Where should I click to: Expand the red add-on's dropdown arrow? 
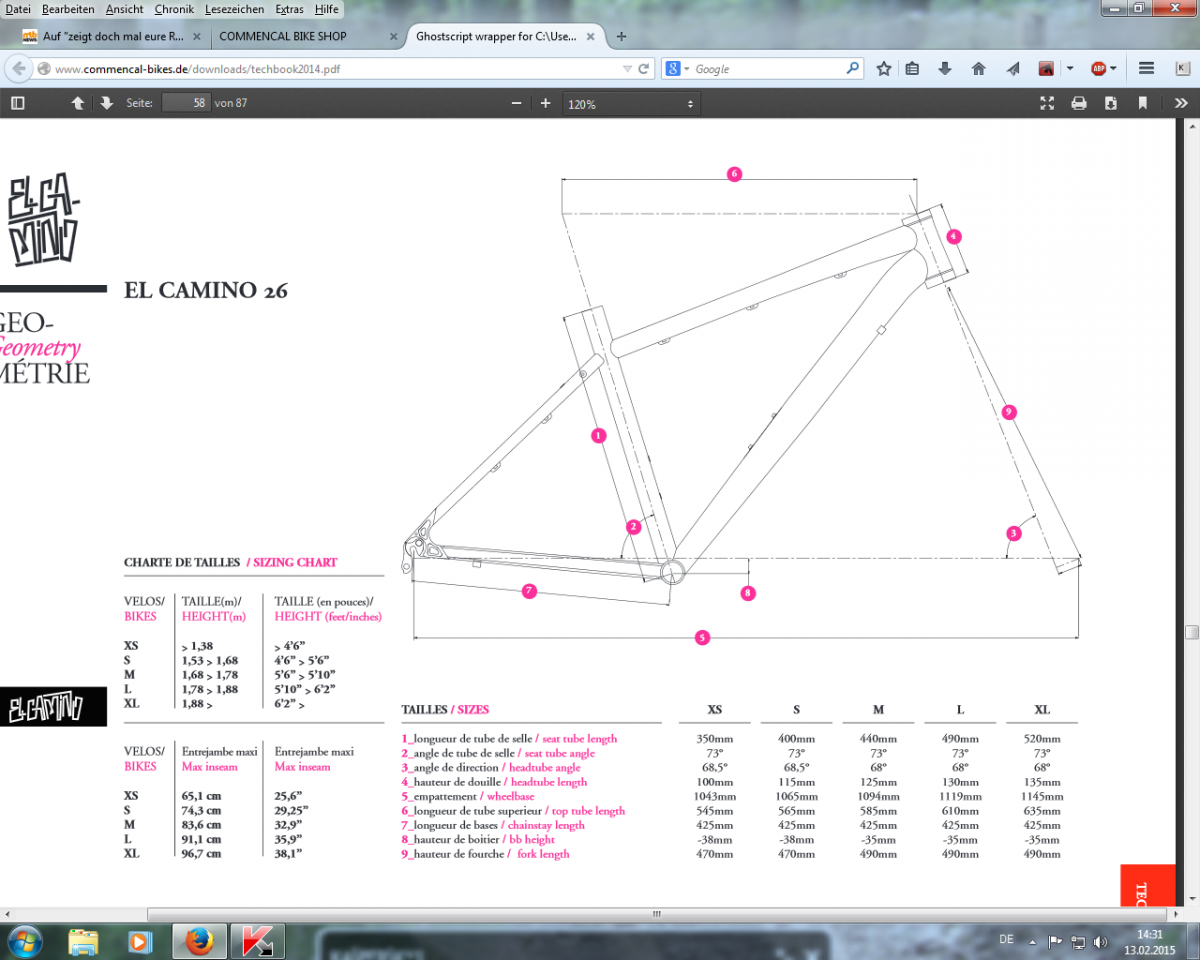pos(1069,69)
